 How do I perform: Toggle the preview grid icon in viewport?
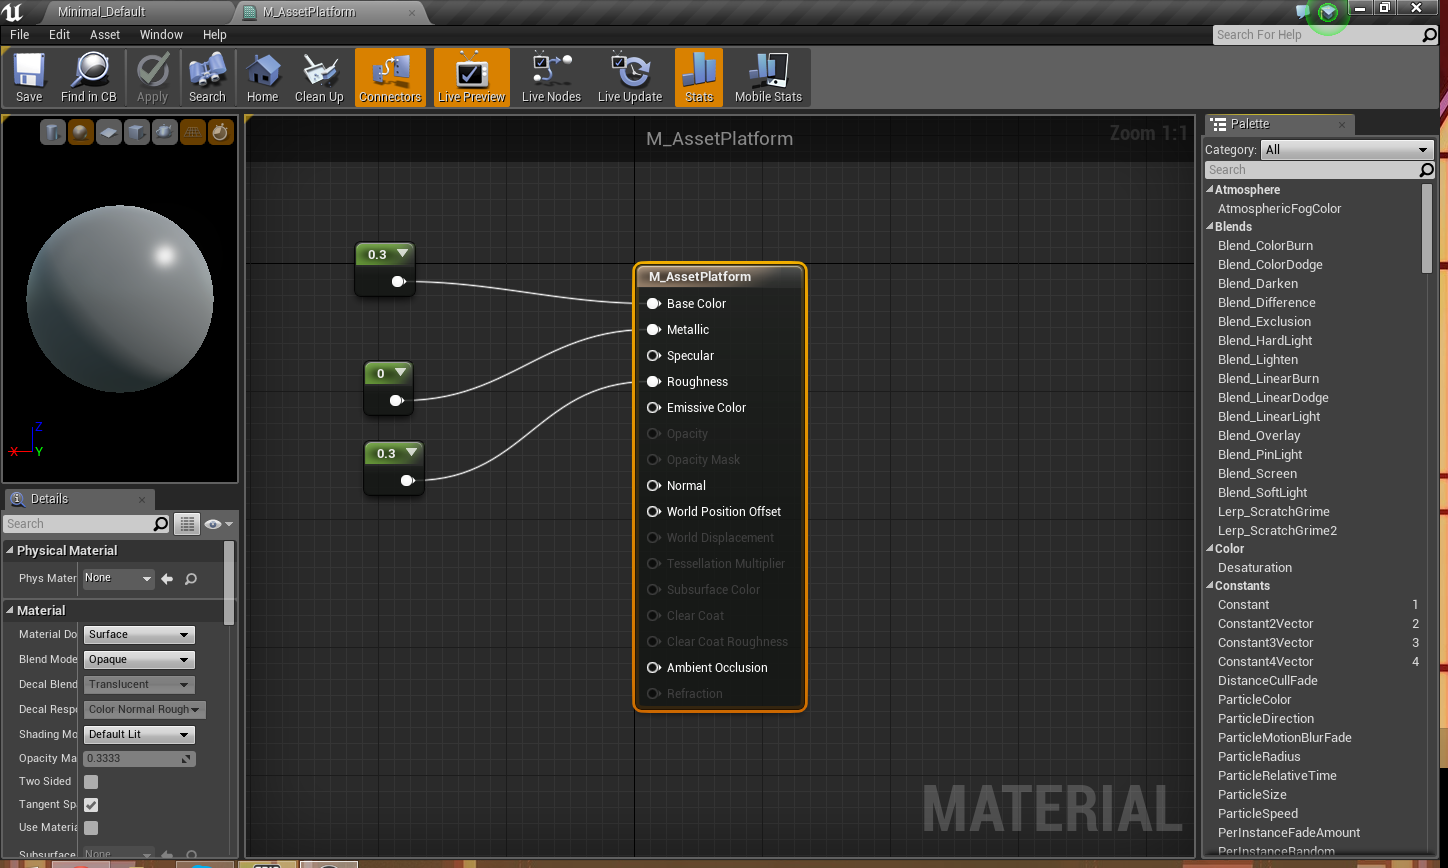[192, 132]
